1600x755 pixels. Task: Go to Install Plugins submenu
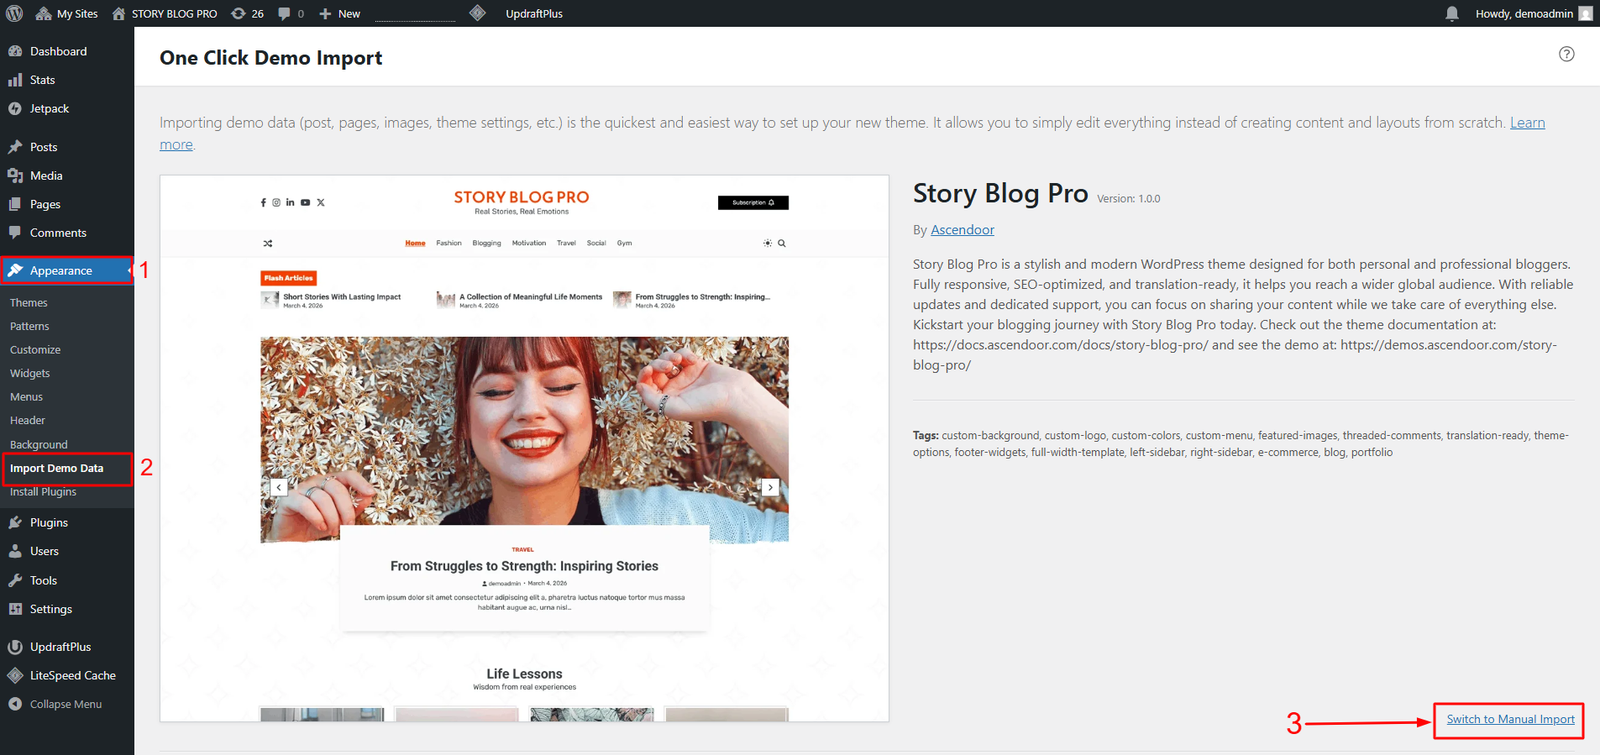[43, 492]
